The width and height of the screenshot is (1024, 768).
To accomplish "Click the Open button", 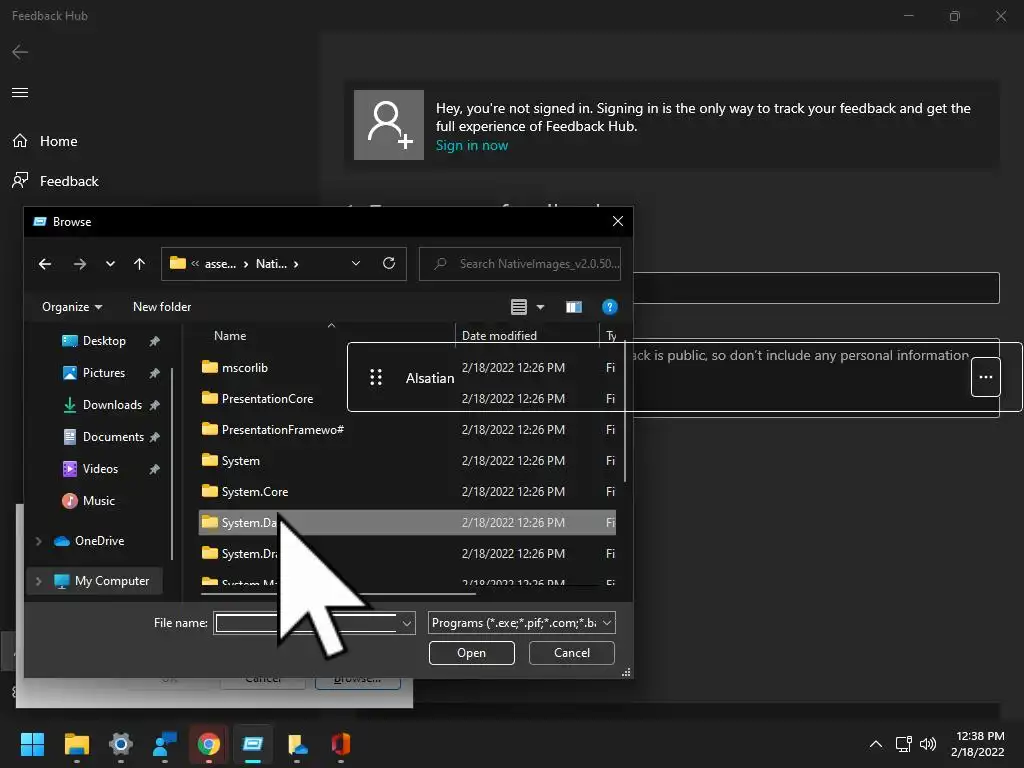I will [472, 653].
